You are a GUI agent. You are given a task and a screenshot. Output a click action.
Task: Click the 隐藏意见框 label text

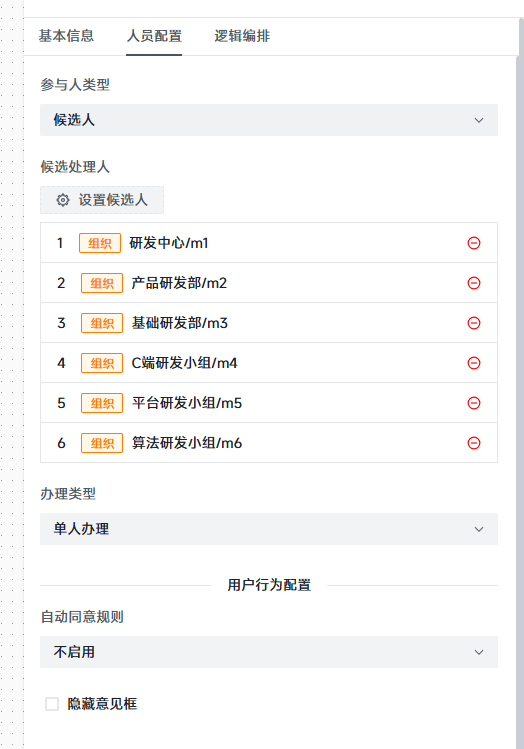tap(102, 704)
